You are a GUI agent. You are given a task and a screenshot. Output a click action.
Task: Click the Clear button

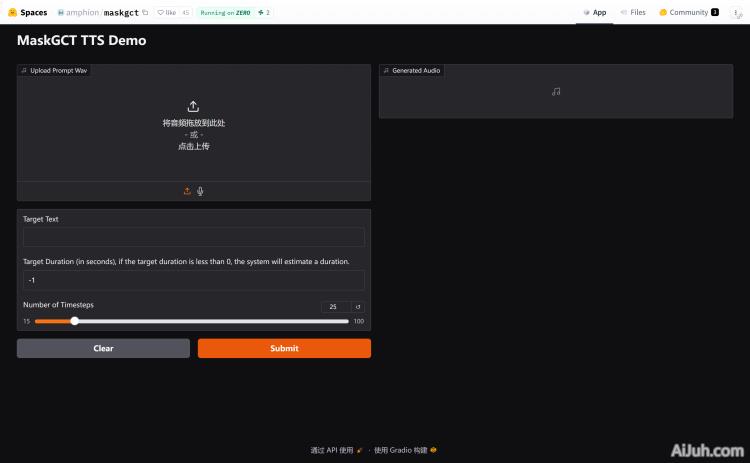click(103, 348)
